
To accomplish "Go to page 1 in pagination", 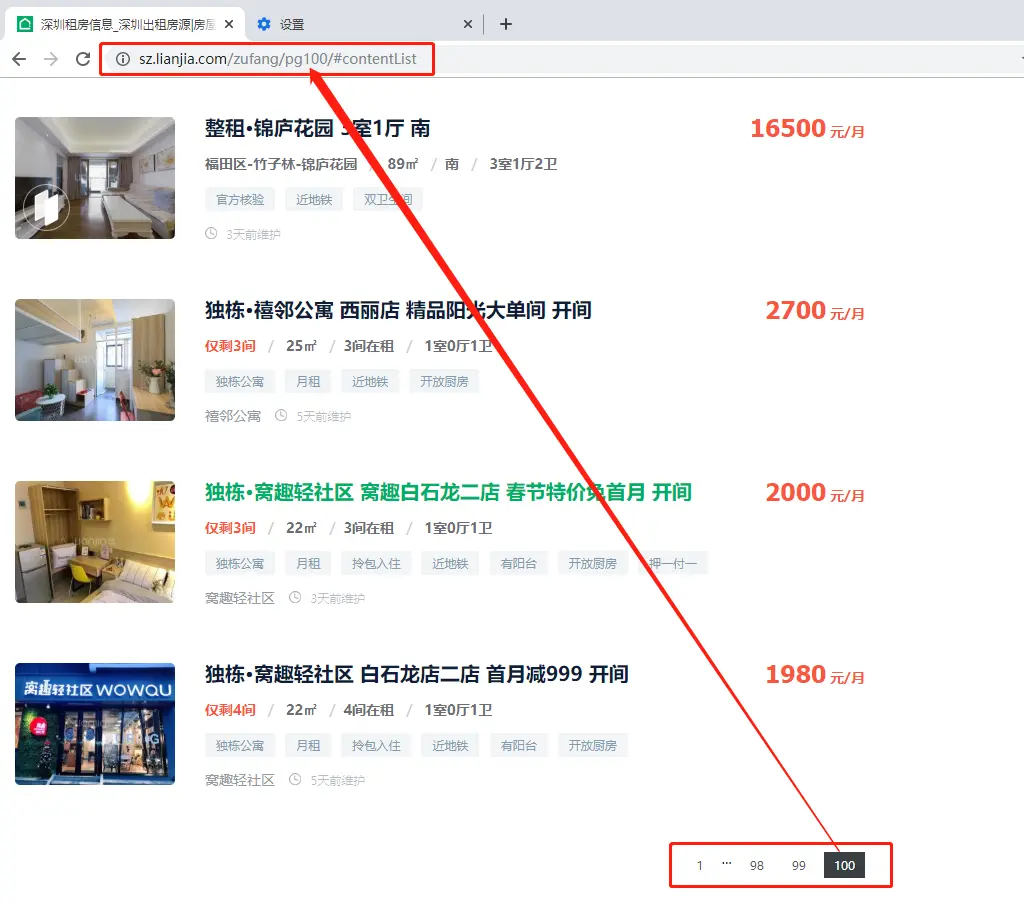I will tap(699, 865).
